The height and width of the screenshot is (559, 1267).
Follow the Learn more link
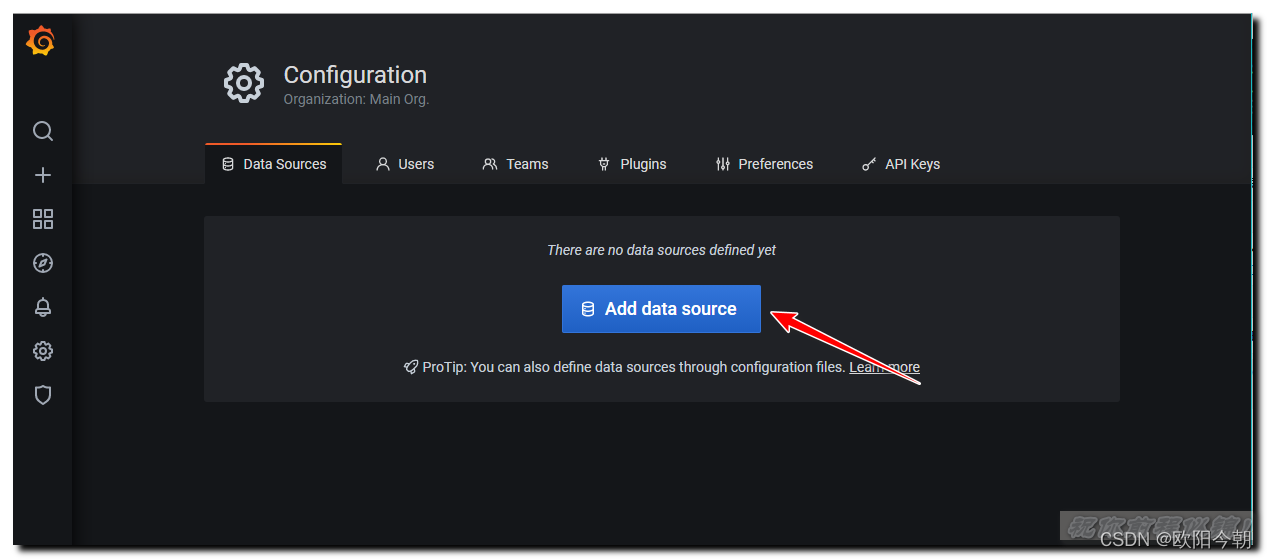[884, 367]
